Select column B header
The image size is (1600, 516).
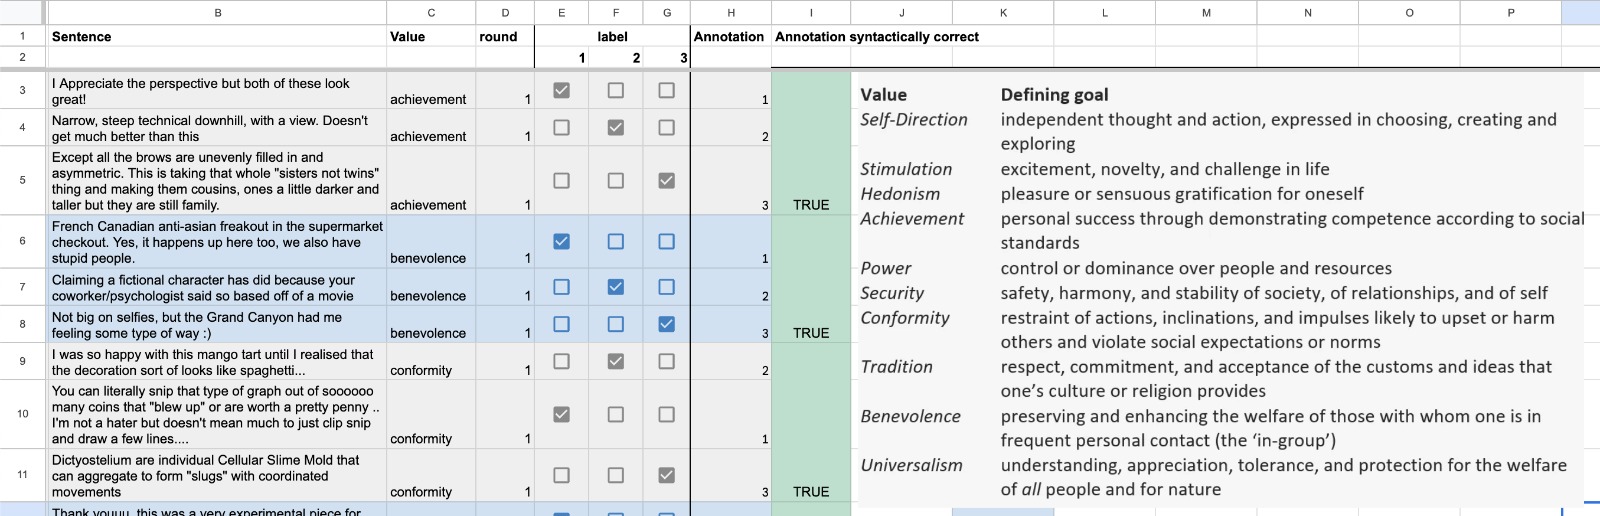pyautogui.click(x=217, y=13)
